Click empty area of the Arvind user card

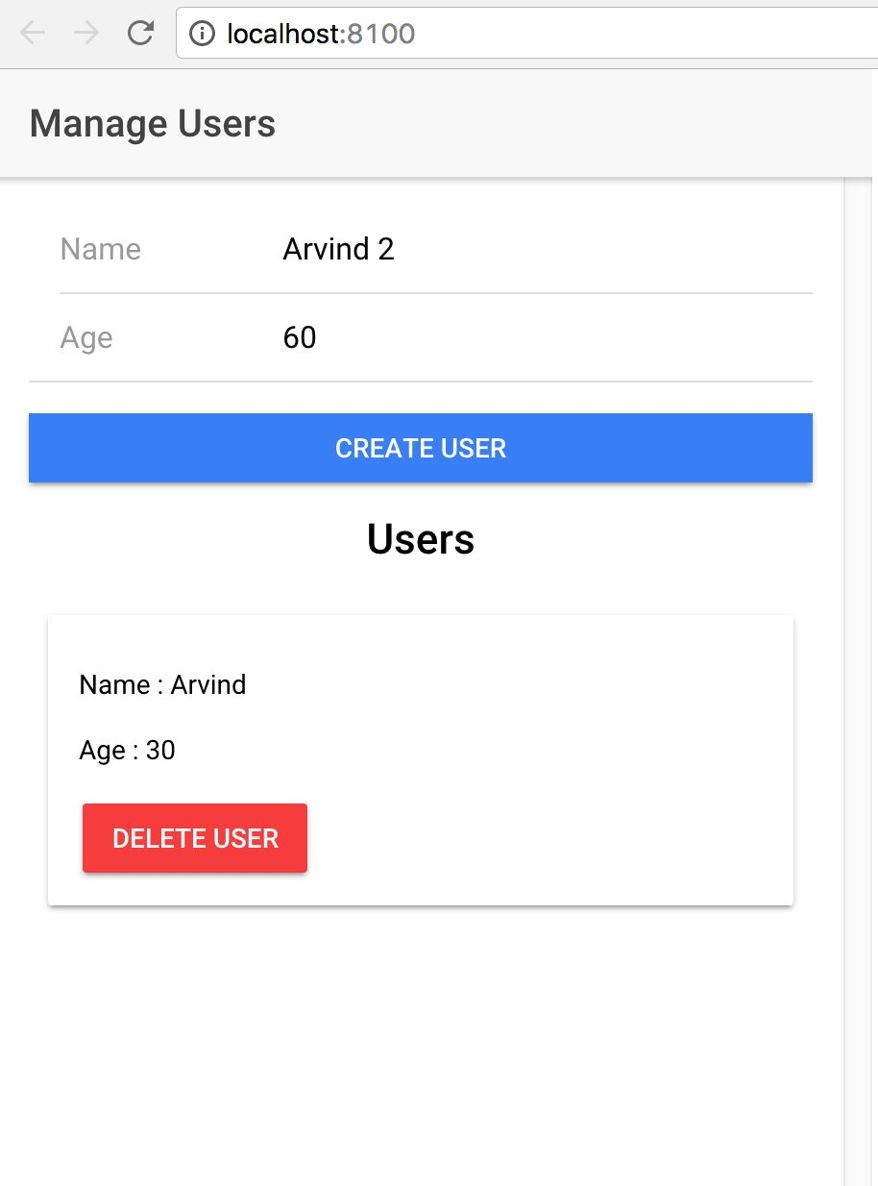[x=552, y=756]
